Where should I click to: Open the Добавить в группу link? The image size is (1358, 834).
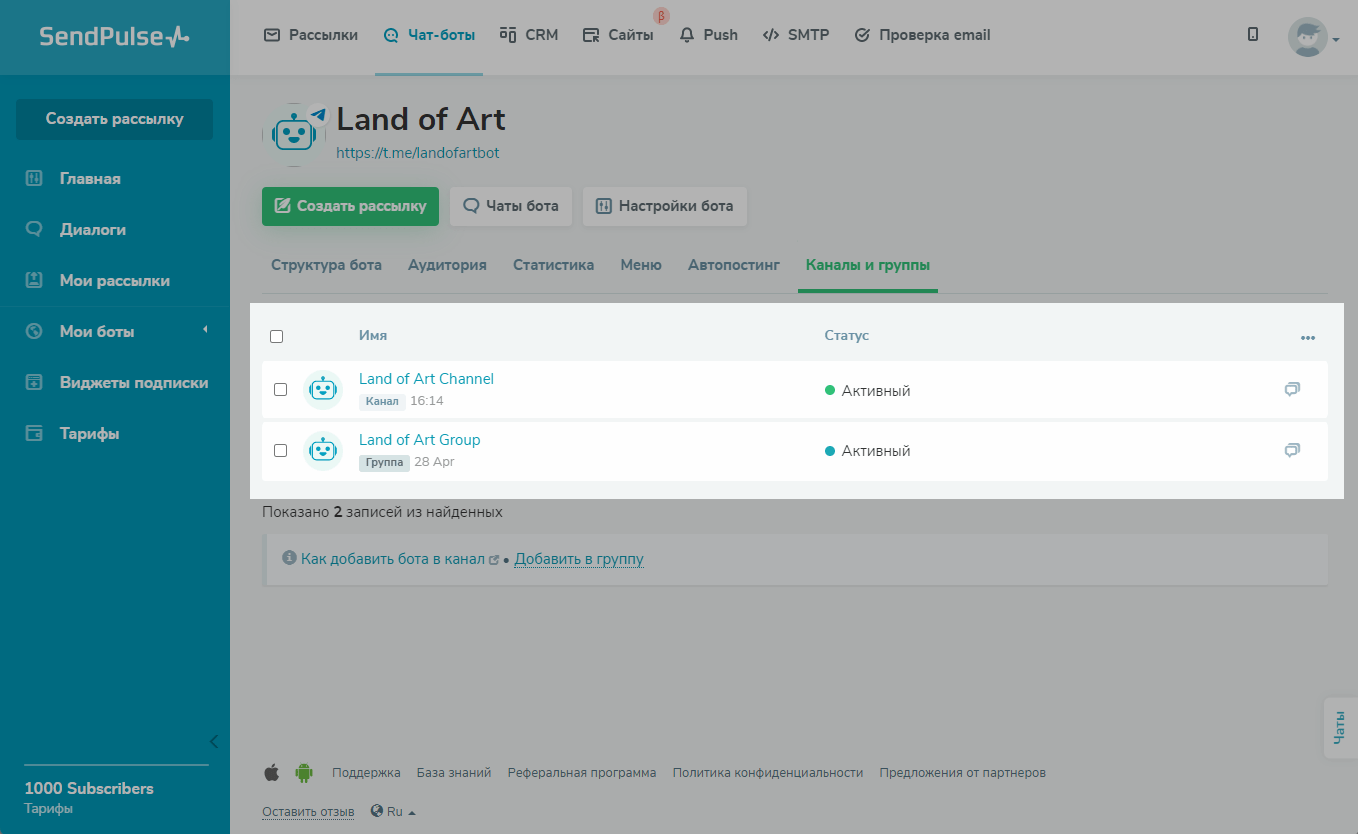coord(578,559)
